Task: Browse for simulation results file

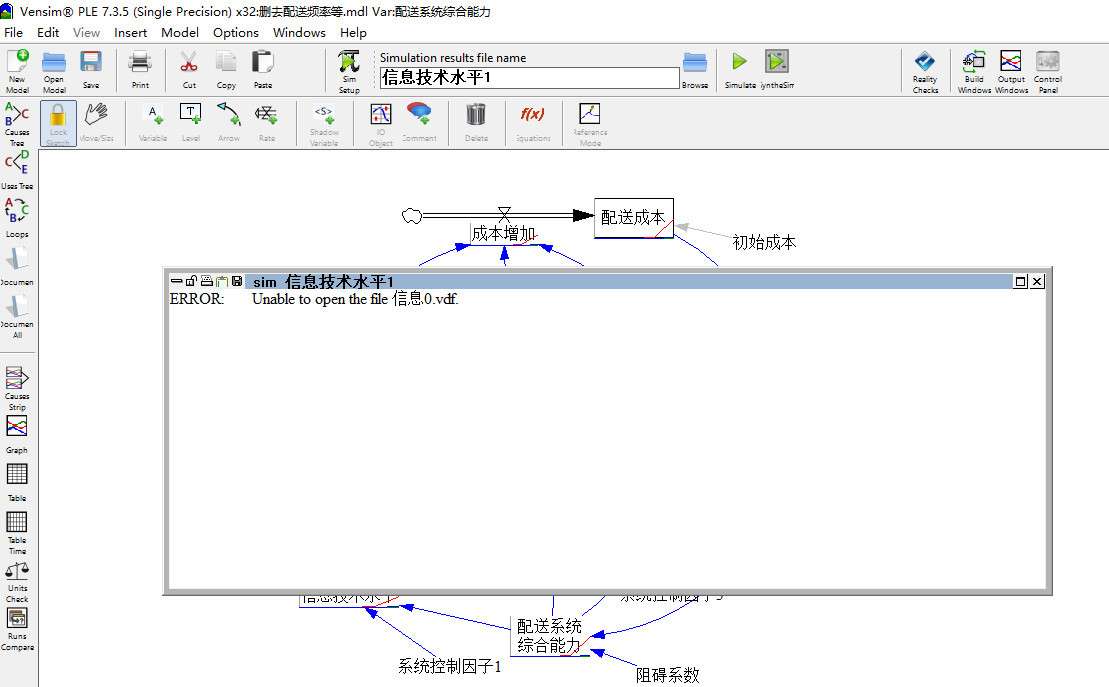Action: (695, 69)
